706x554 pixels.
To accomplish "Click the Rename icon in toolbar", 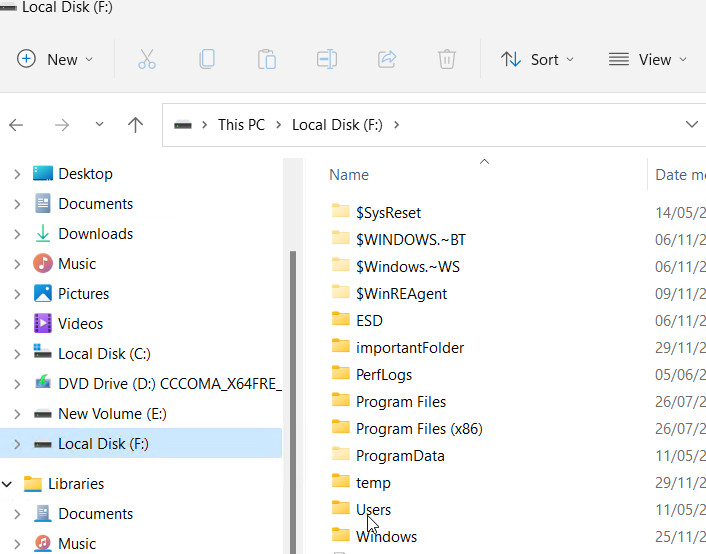I will tap(327, 59).
